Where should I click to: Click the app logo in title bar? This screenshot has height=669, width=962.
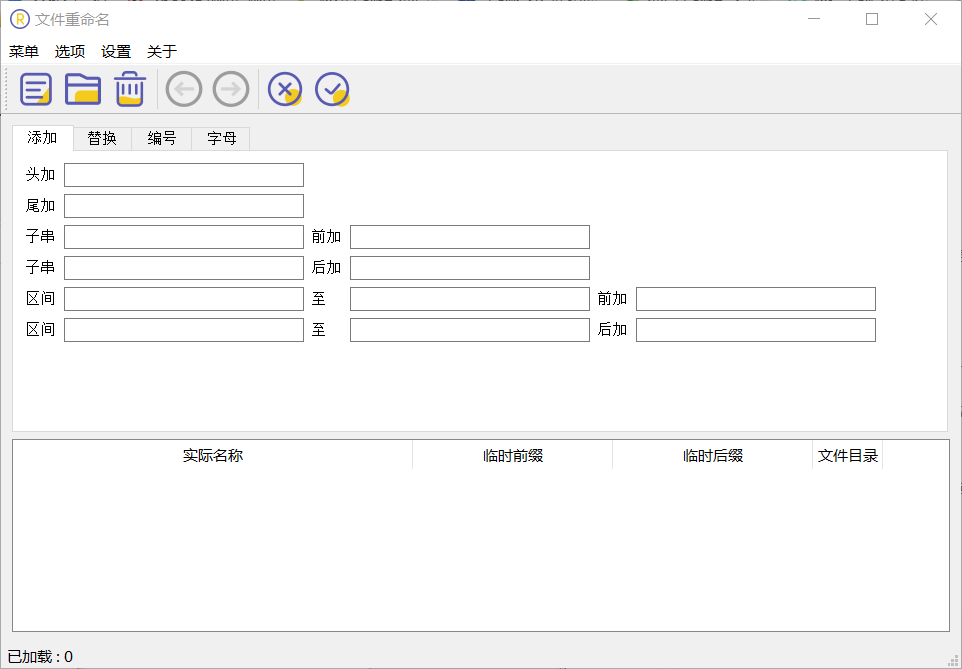[x=20, y=19]
